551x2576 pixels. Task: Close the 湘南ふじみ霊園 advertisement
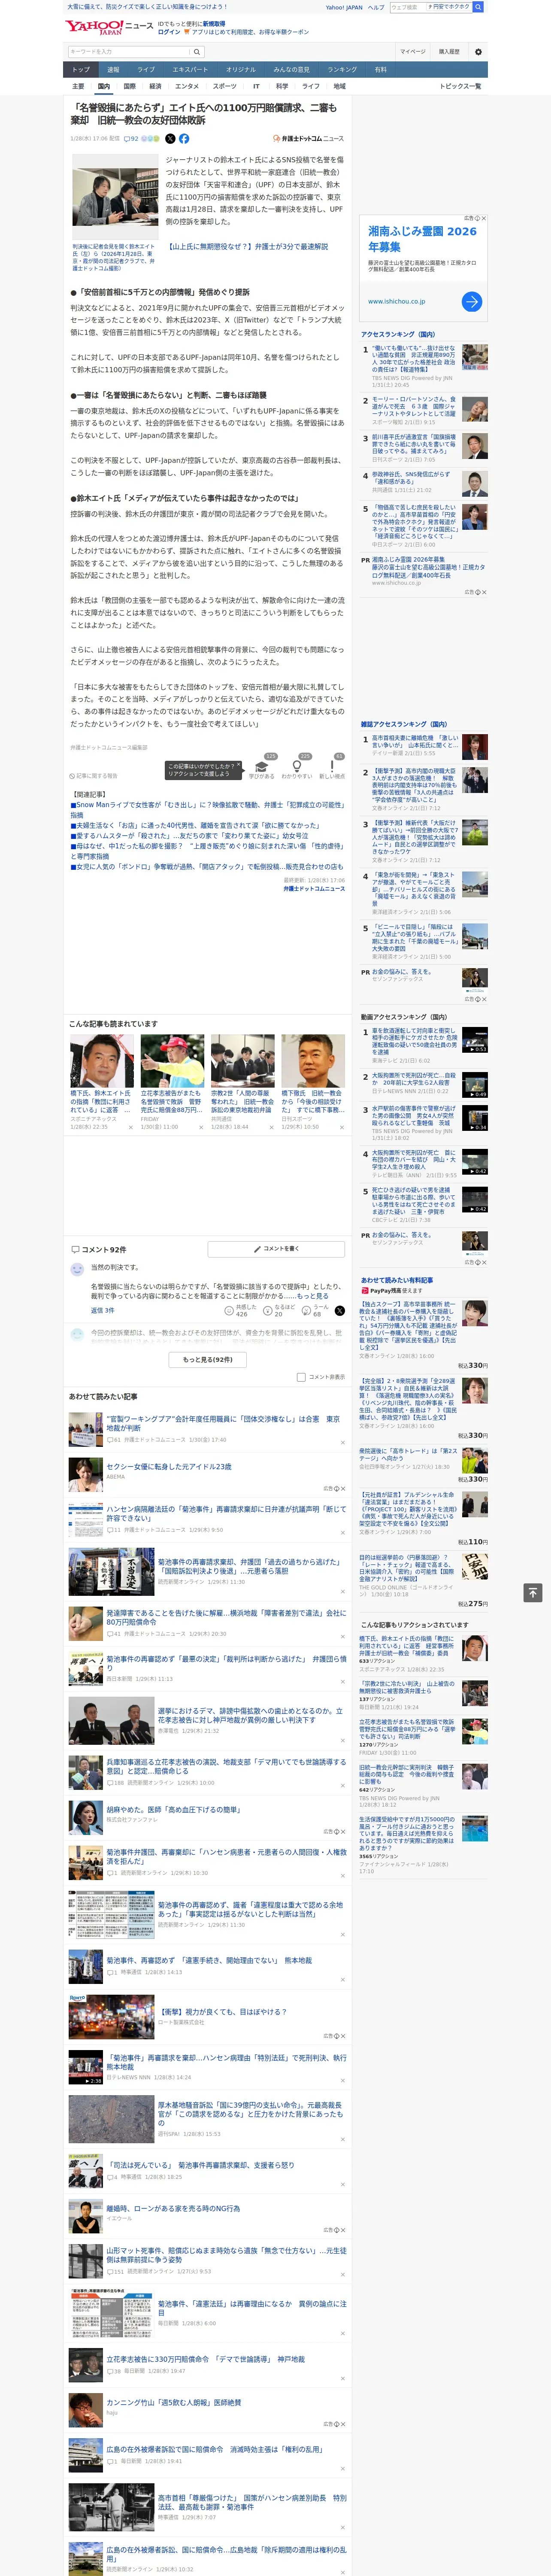pos(483,218)
